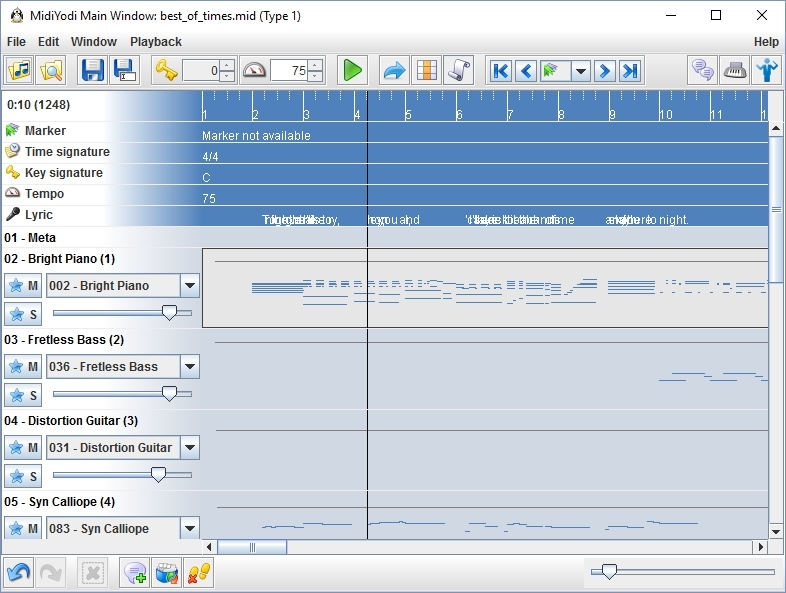Open the 031 - Distortion Guitar instrument dropdown
This screenshot has width=786, height=593.
point(189,448)
